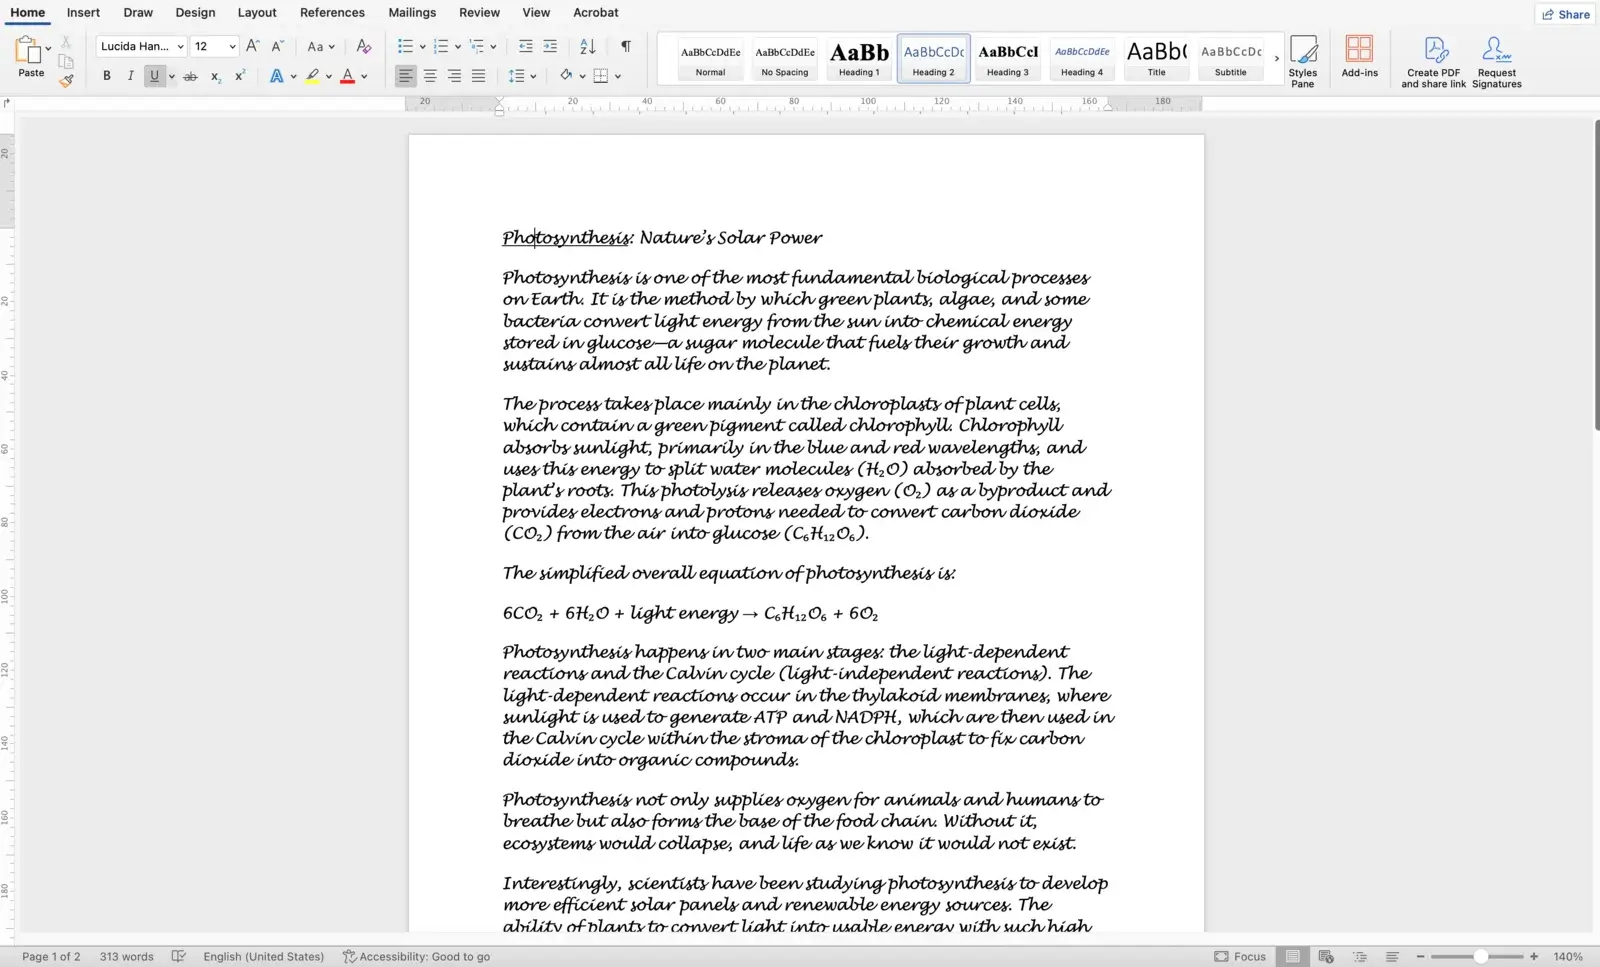Image resolution: width=1600 pixels, height=967 pixels.
Task: Decrease font size with the smaller A icon
Action: tap(278, 46)
